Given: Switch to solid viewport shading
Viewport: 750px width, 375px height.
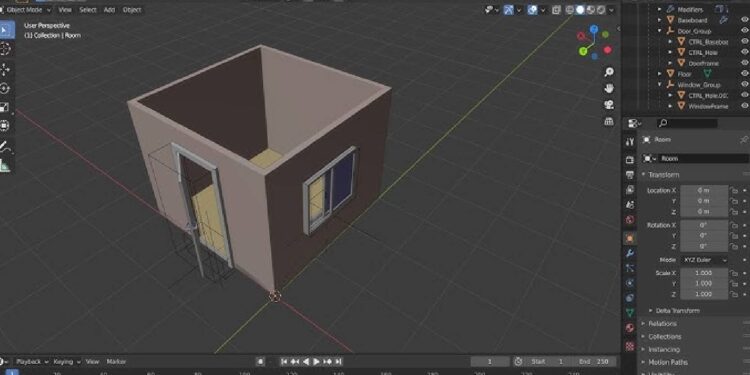Looking at the screenshot, I should (x=580, y=10).
